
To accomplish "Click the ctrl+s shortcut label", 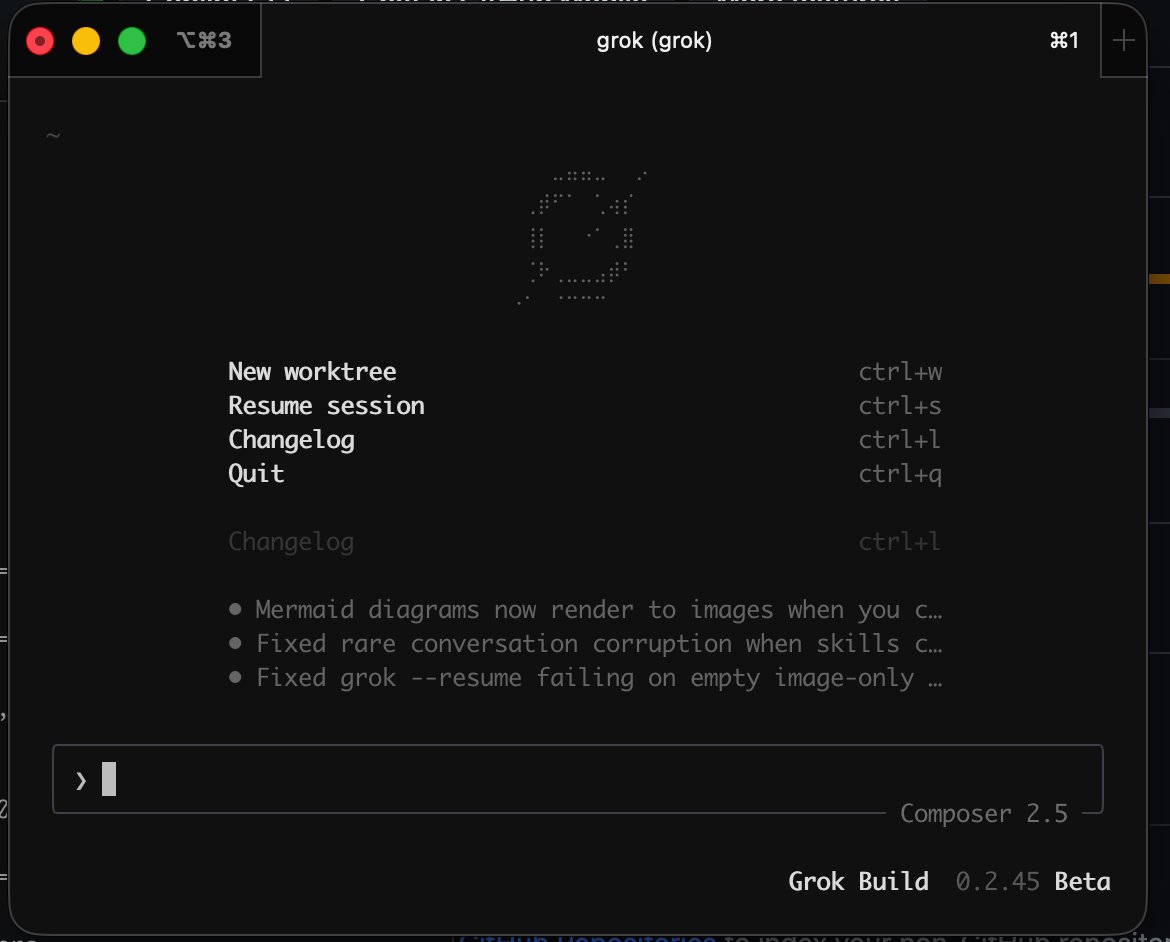I will (900, 406).
